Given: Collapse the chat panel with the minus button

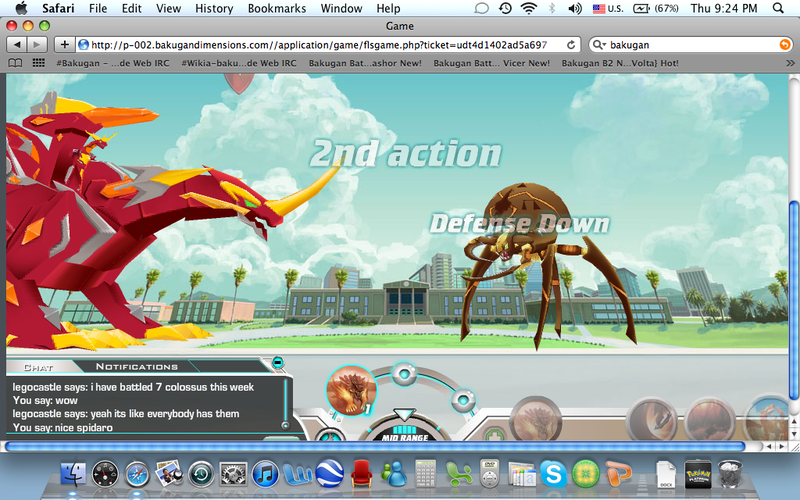Looking at the screenshot, I should coord(278,362).
